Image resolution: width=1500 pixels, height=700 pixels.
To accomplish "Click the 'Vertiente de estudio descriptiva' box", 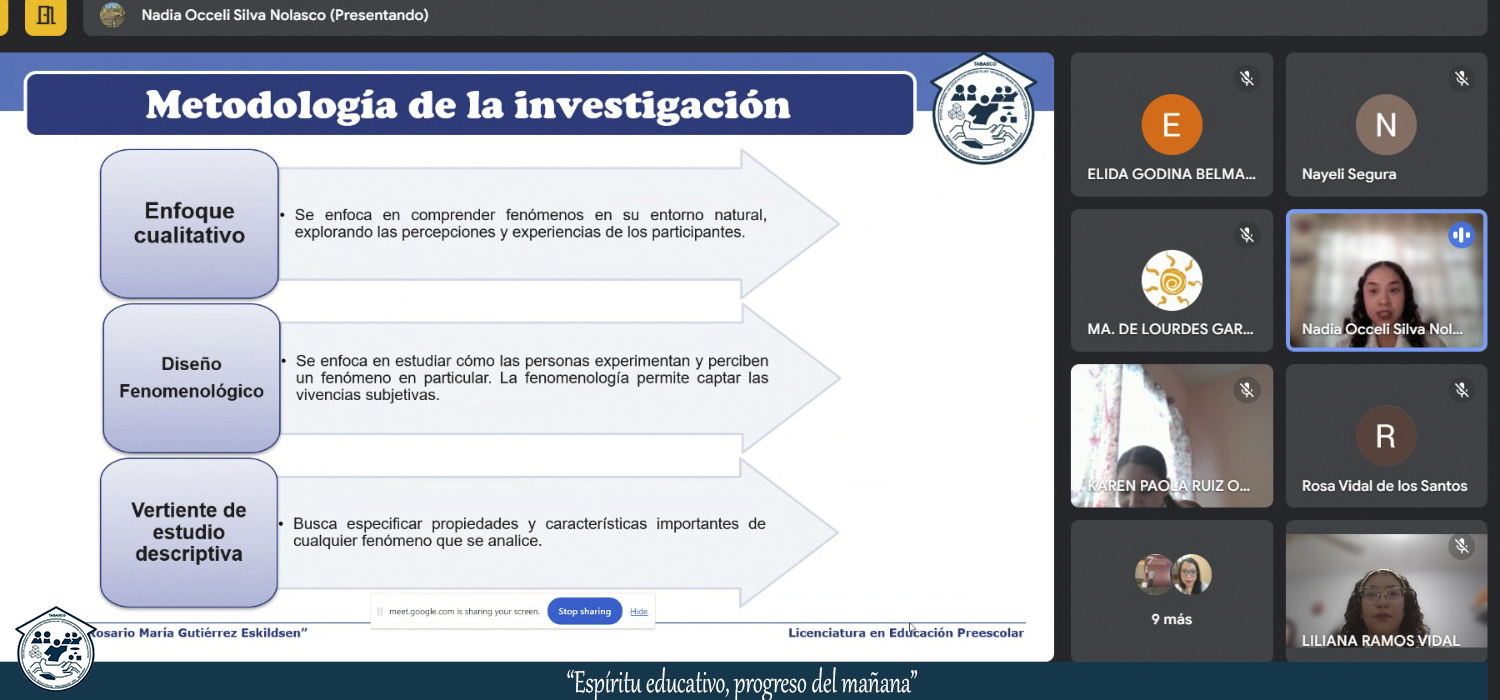I will tap(189, 533).
